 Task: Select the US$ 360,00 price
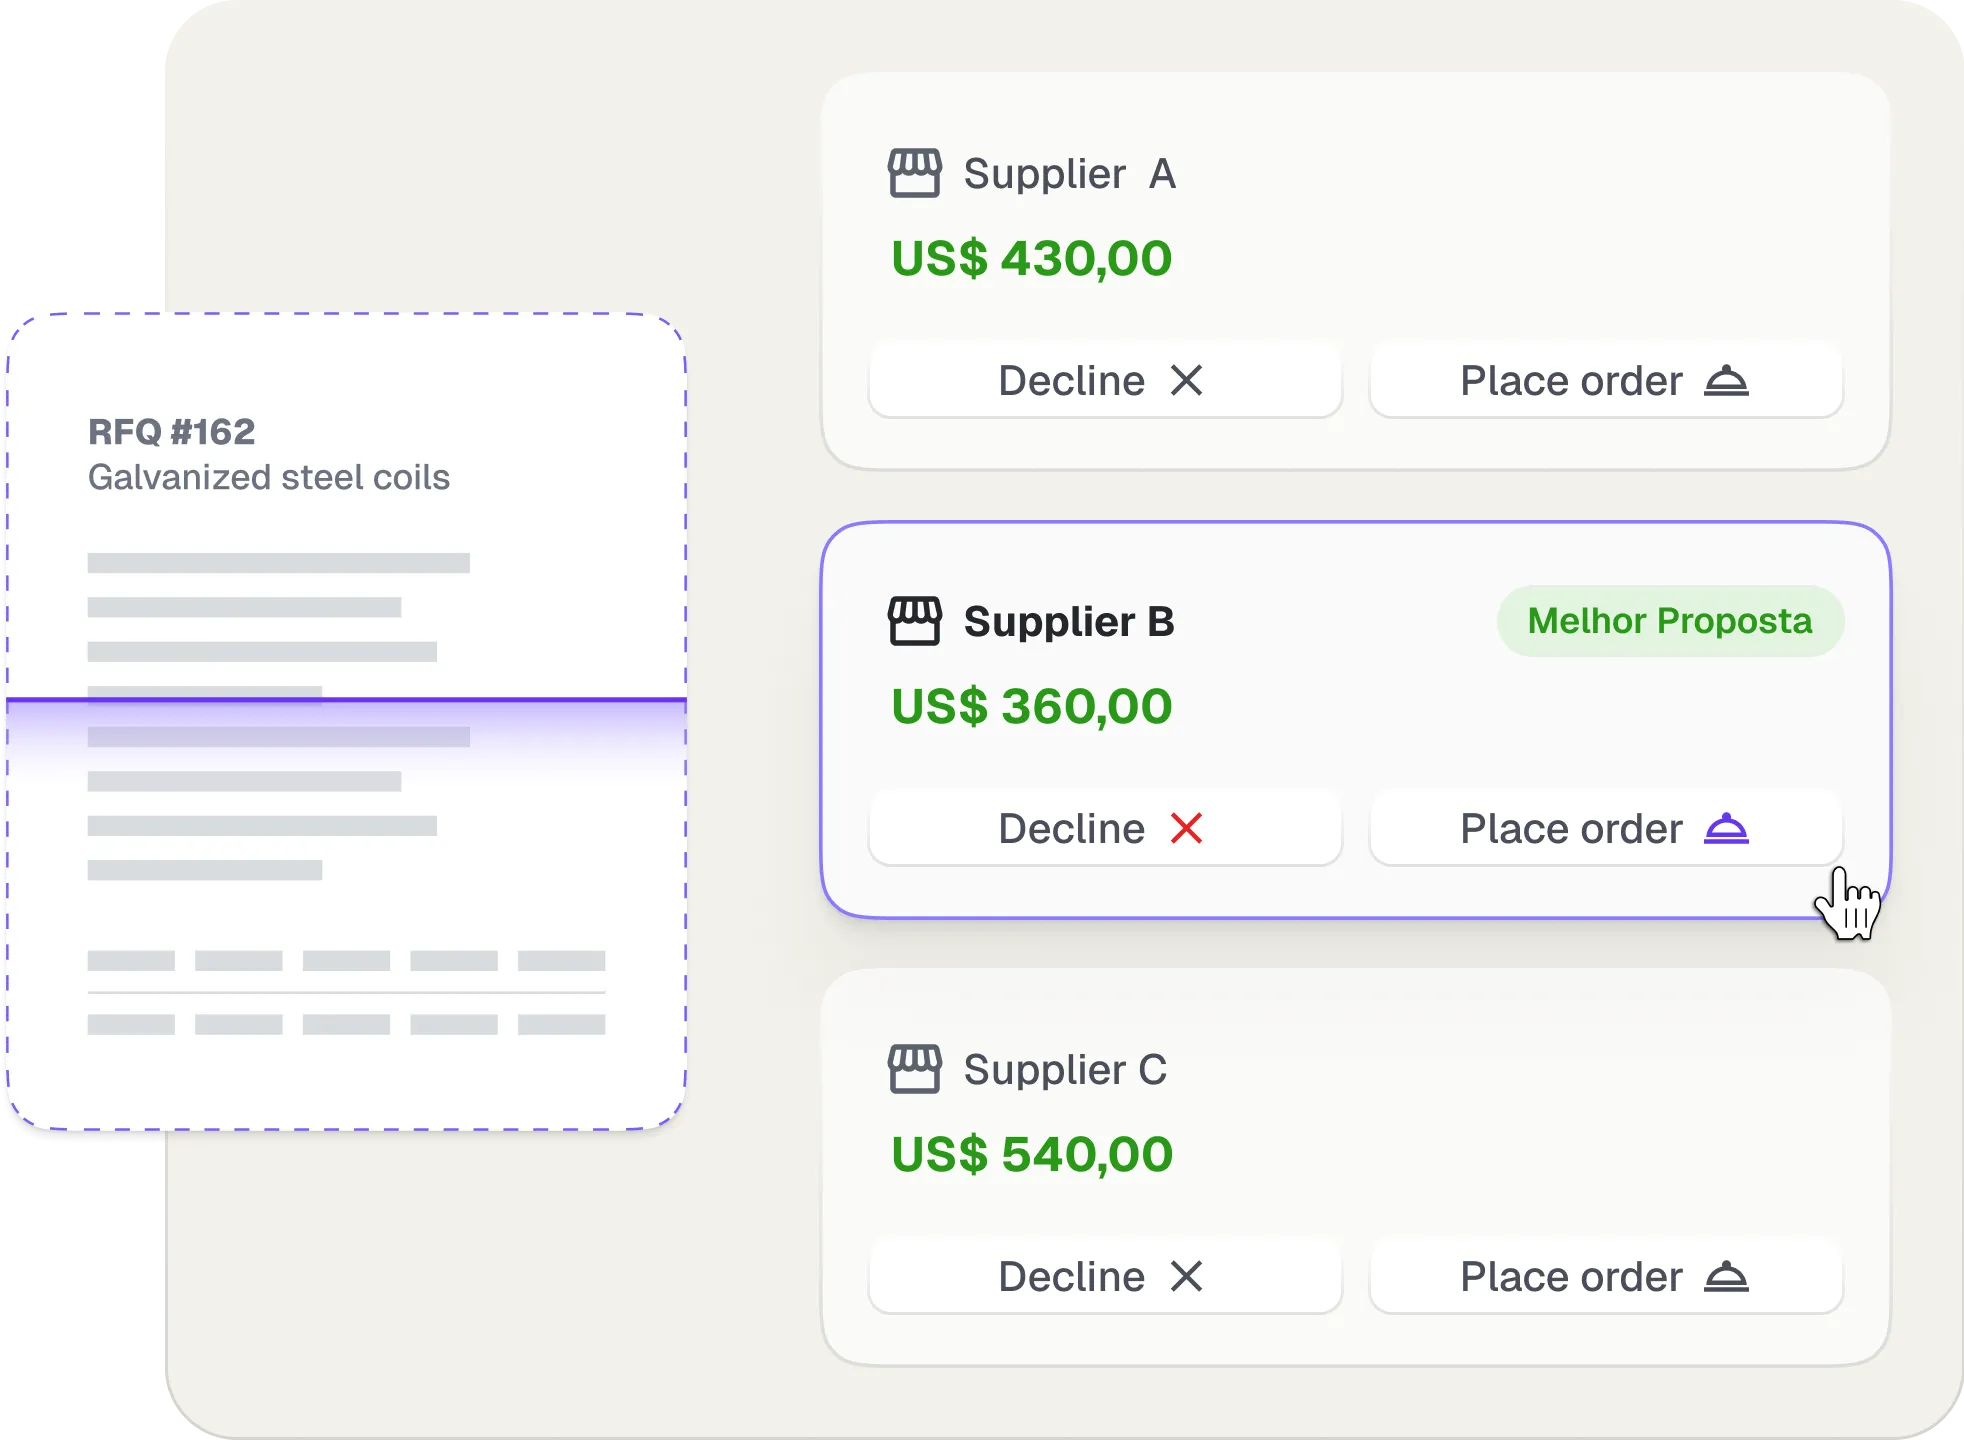coord(1031,707)
